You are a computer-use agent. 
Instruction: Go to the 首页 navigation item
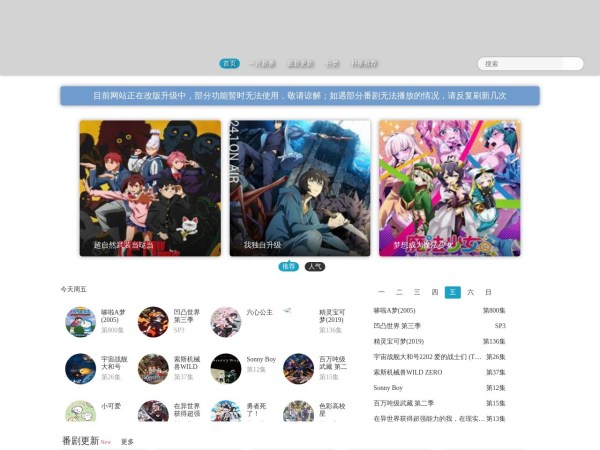pos(230,63)
